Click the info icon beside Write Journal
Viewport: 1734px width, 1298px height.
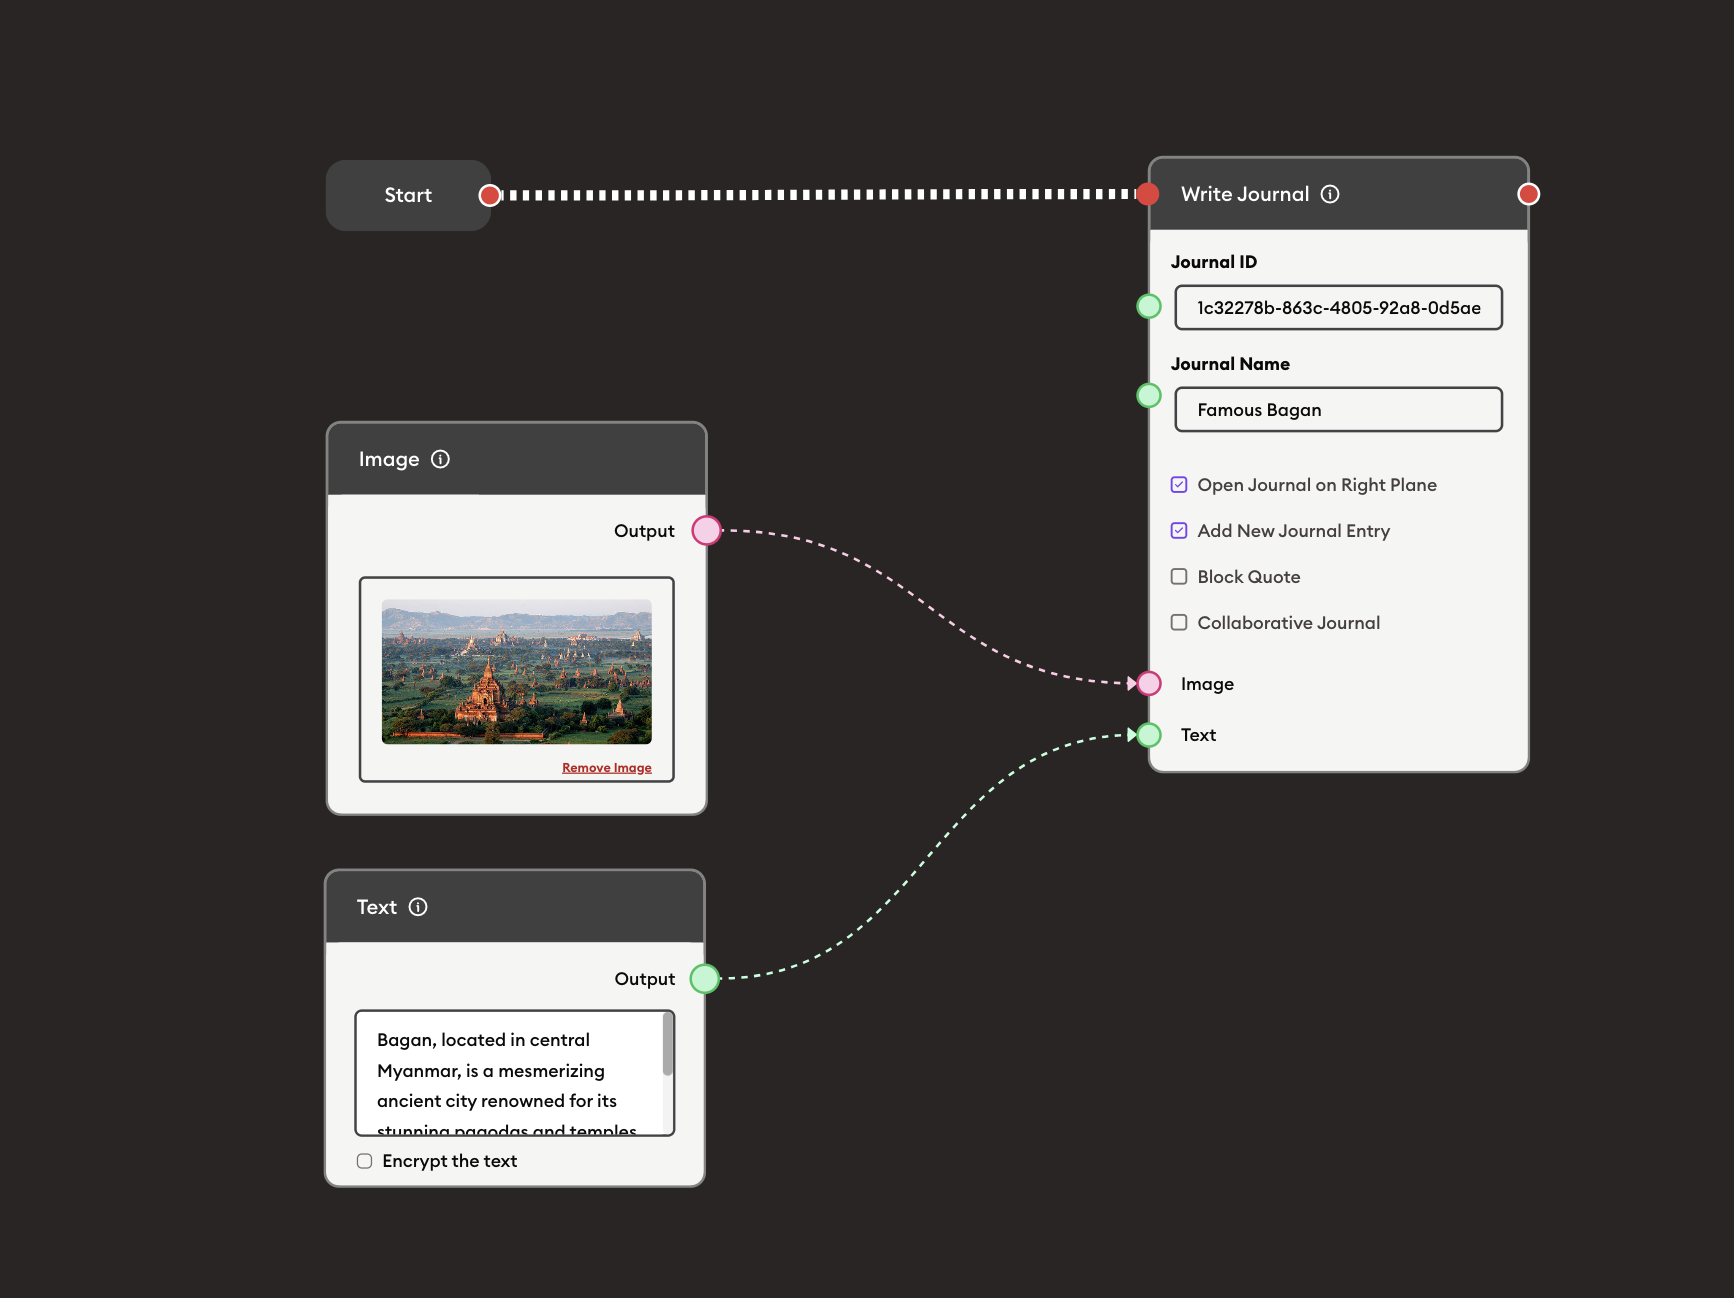coord(1330,194)
